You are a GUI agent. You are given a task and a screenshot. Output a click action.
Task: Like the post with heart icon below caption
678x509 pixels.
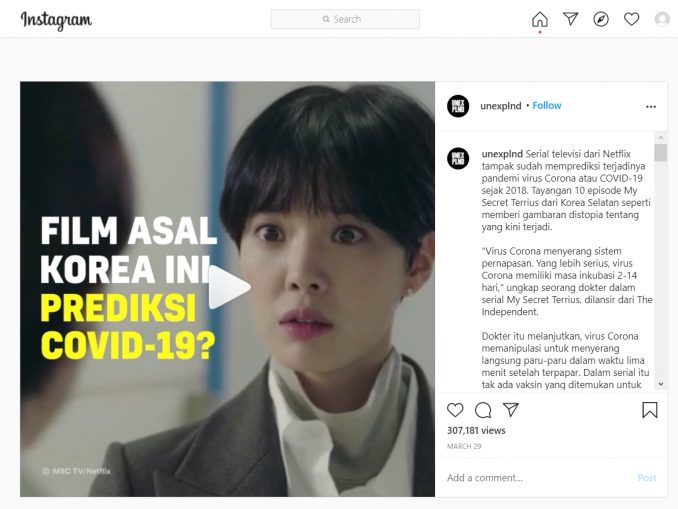coord(455,410)
